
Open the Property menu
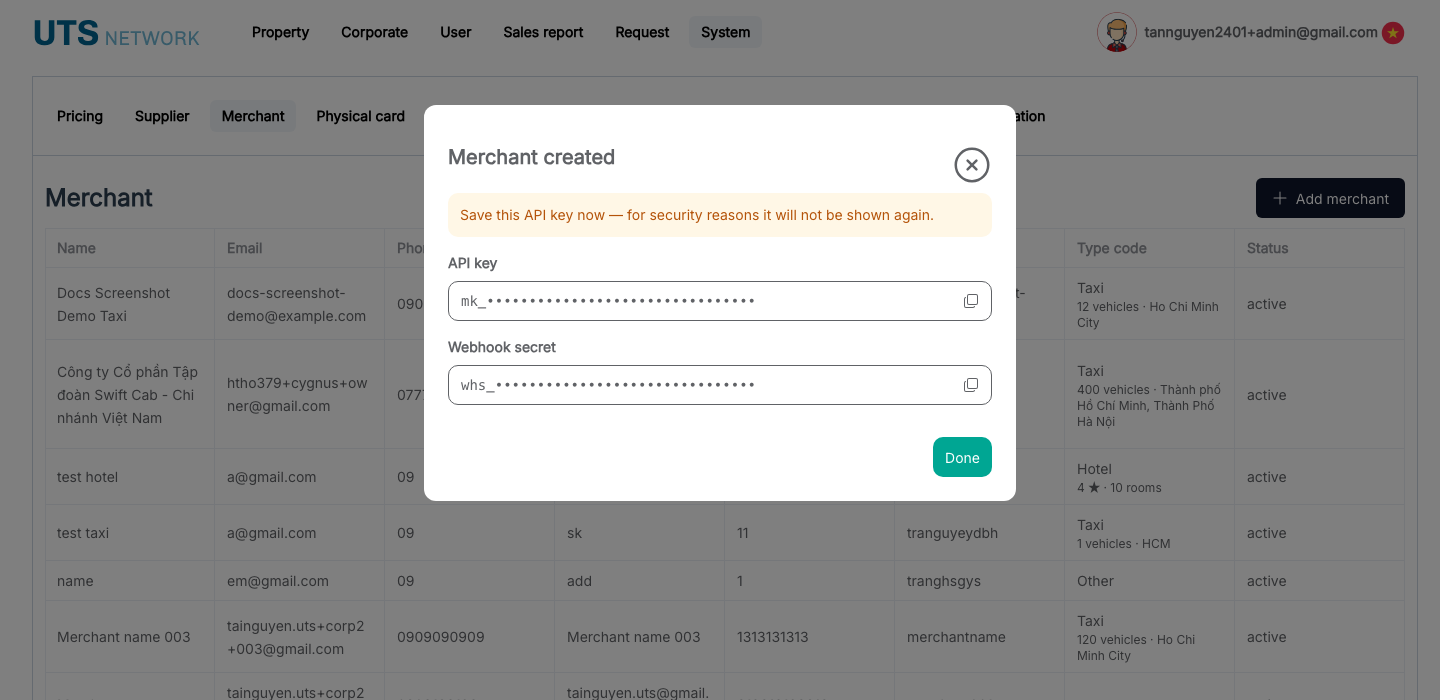point(280,32)
